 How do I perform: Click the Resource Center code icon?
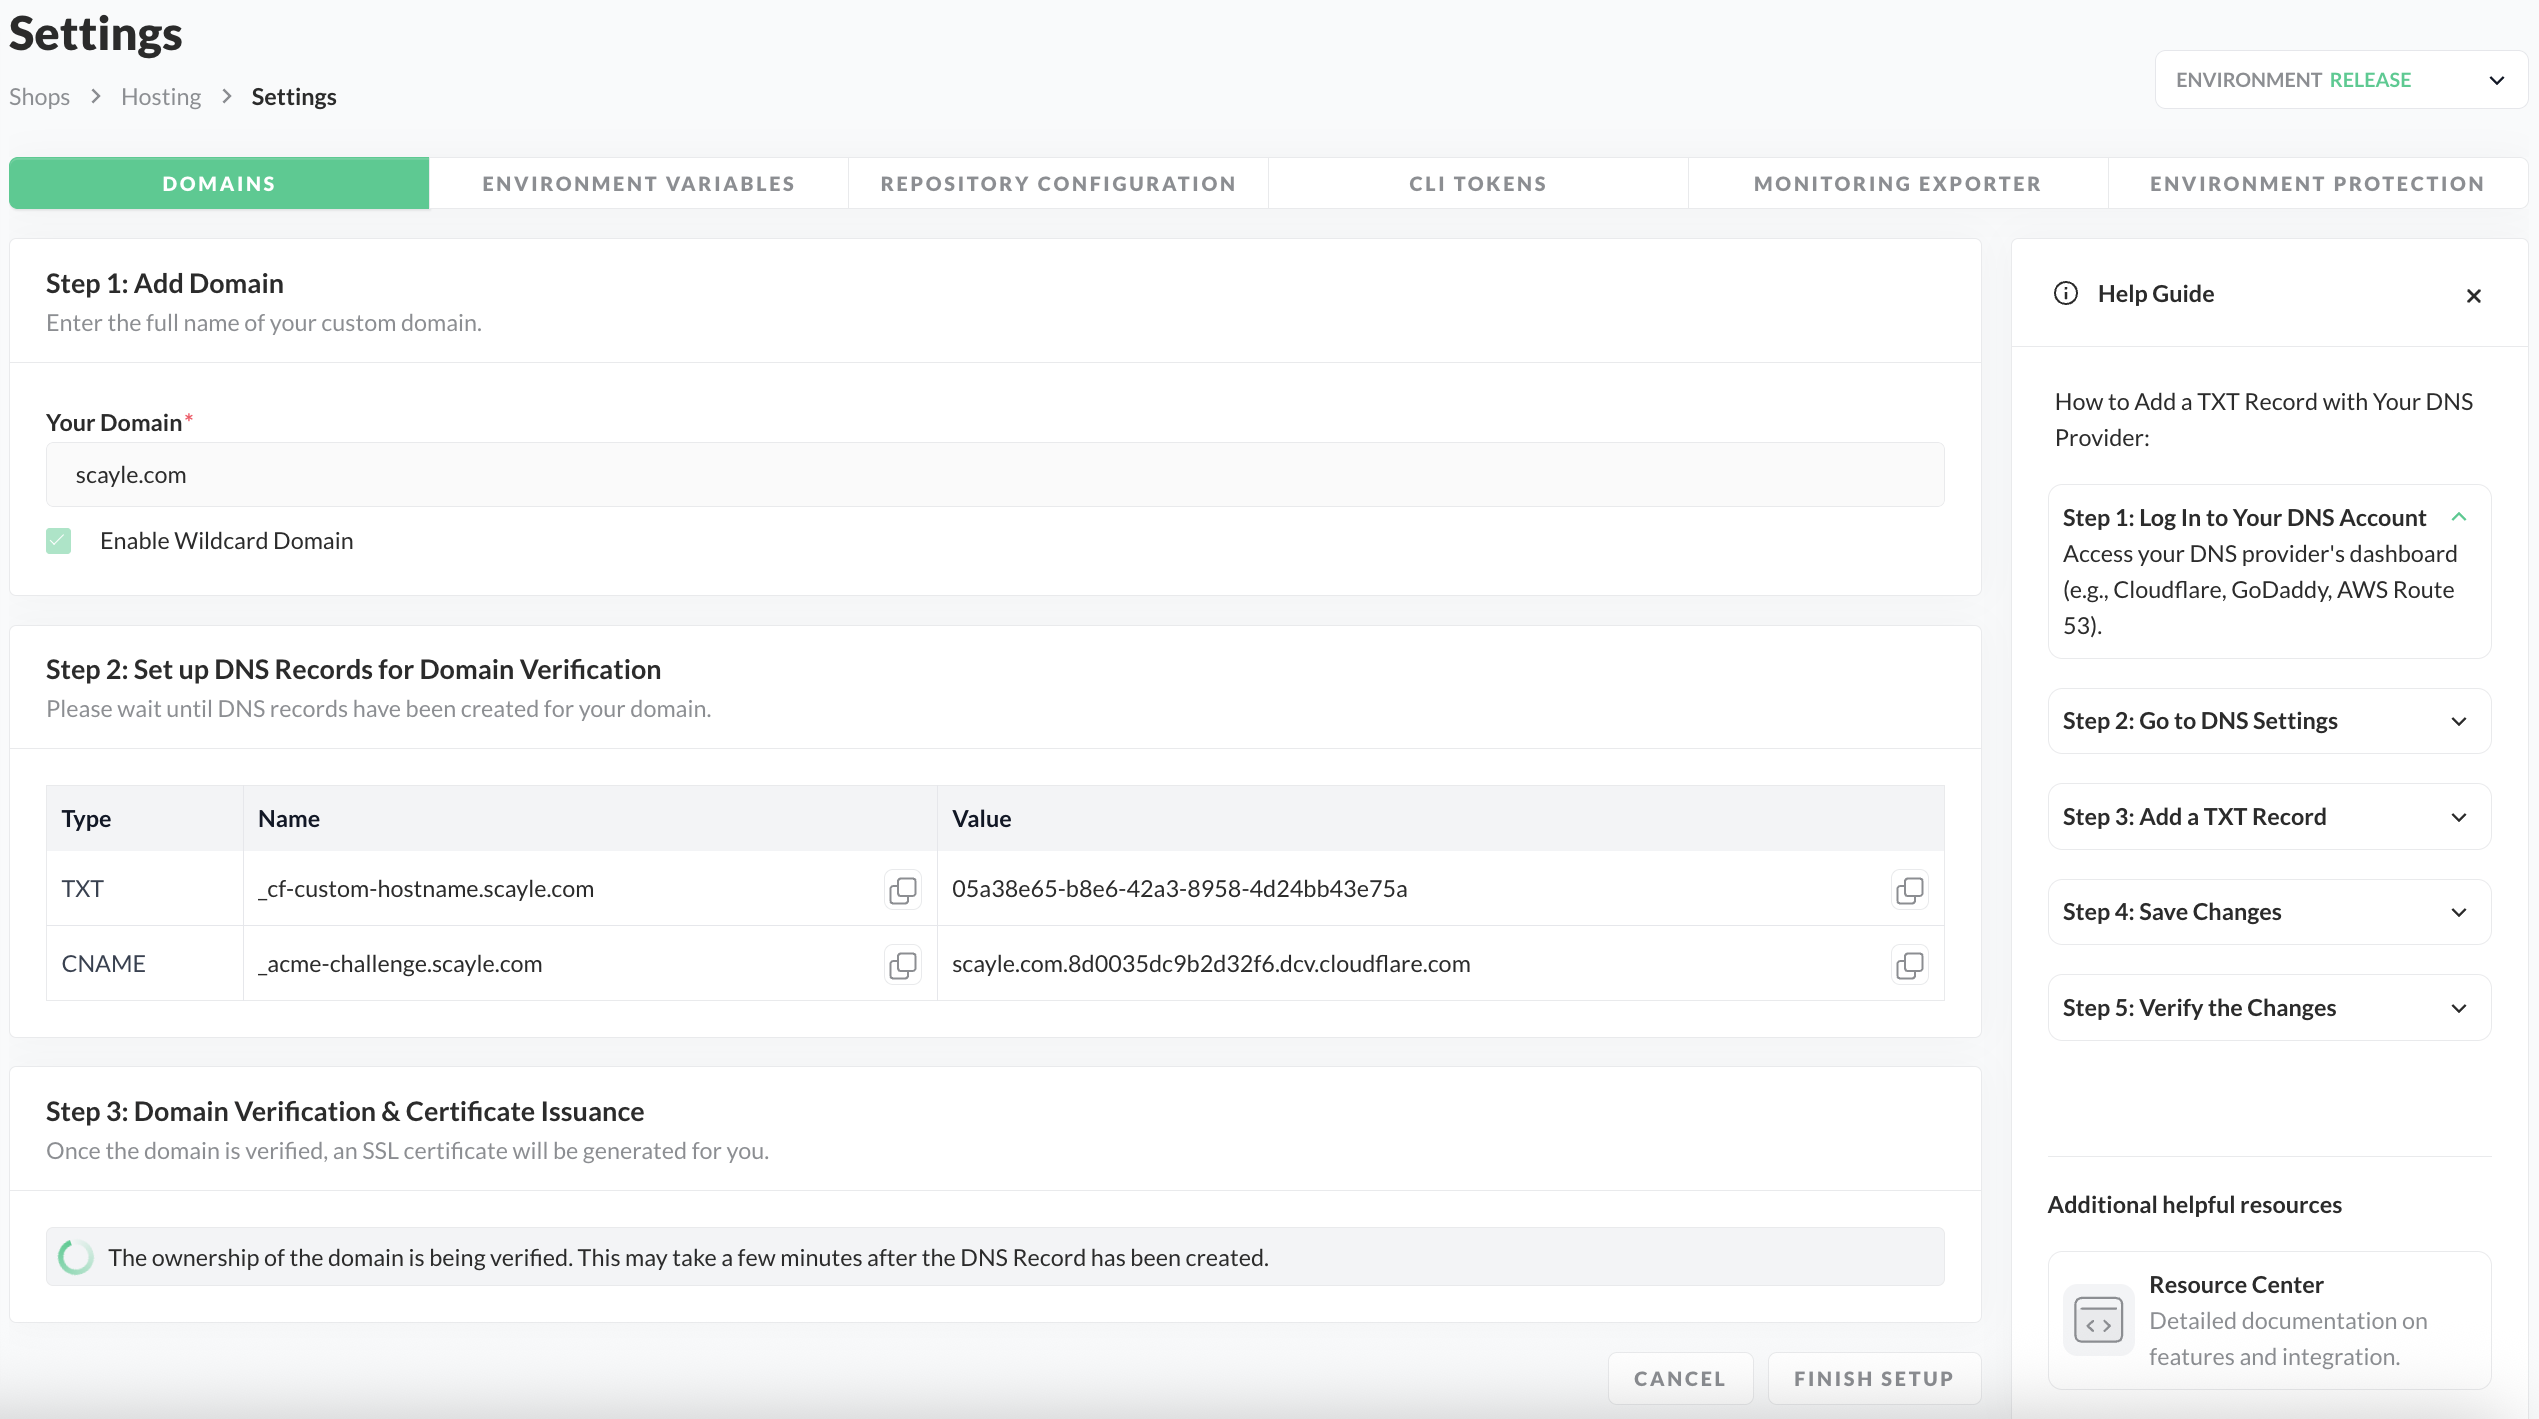(x=2098, y=1320)
